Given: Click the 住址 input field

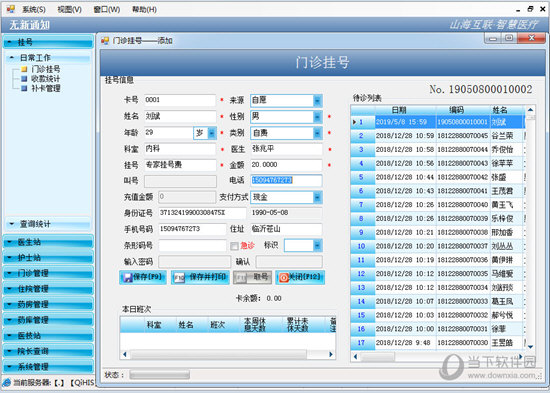Looking at the screenshot, I should tap(286, 229).
